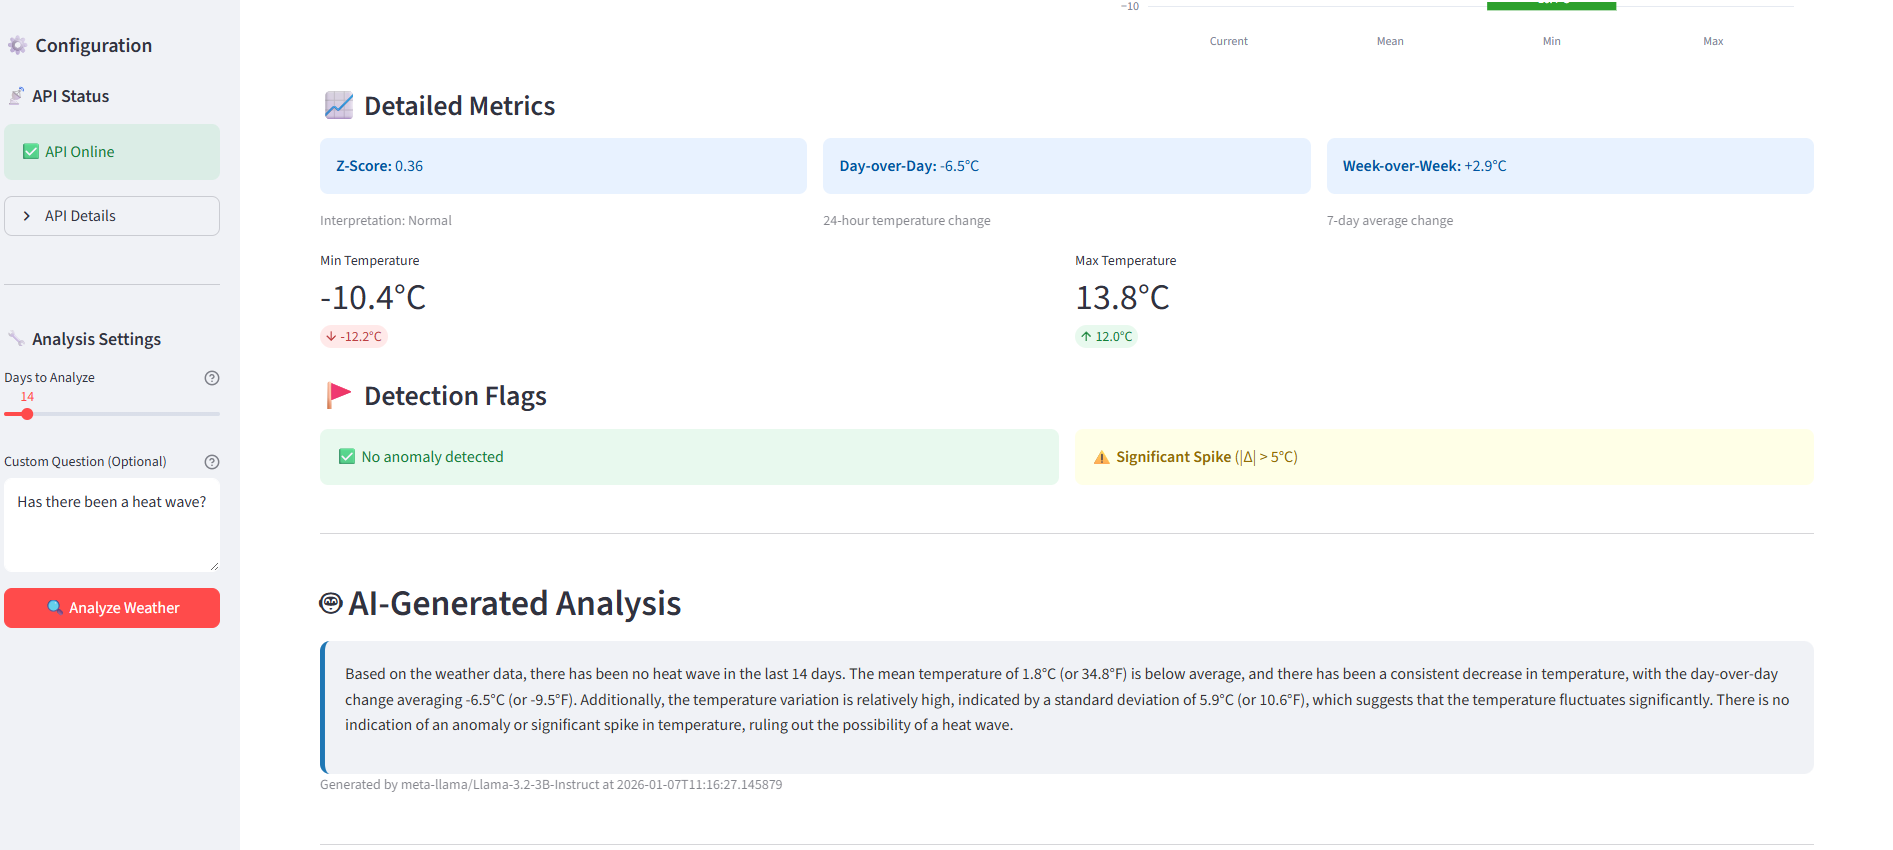Click the Day-over-Day metric box
Screen dimensions: 1893x850
click(1066, 166)
